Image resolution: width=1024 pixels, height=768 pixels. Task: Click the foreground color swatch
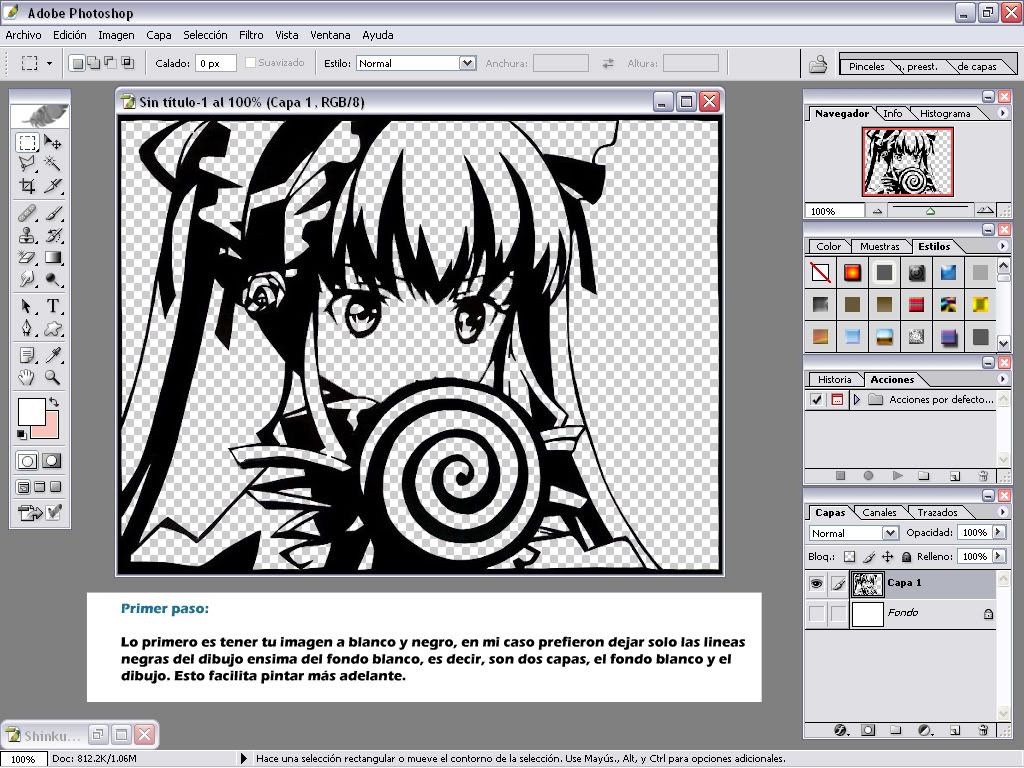click(31, 411)
